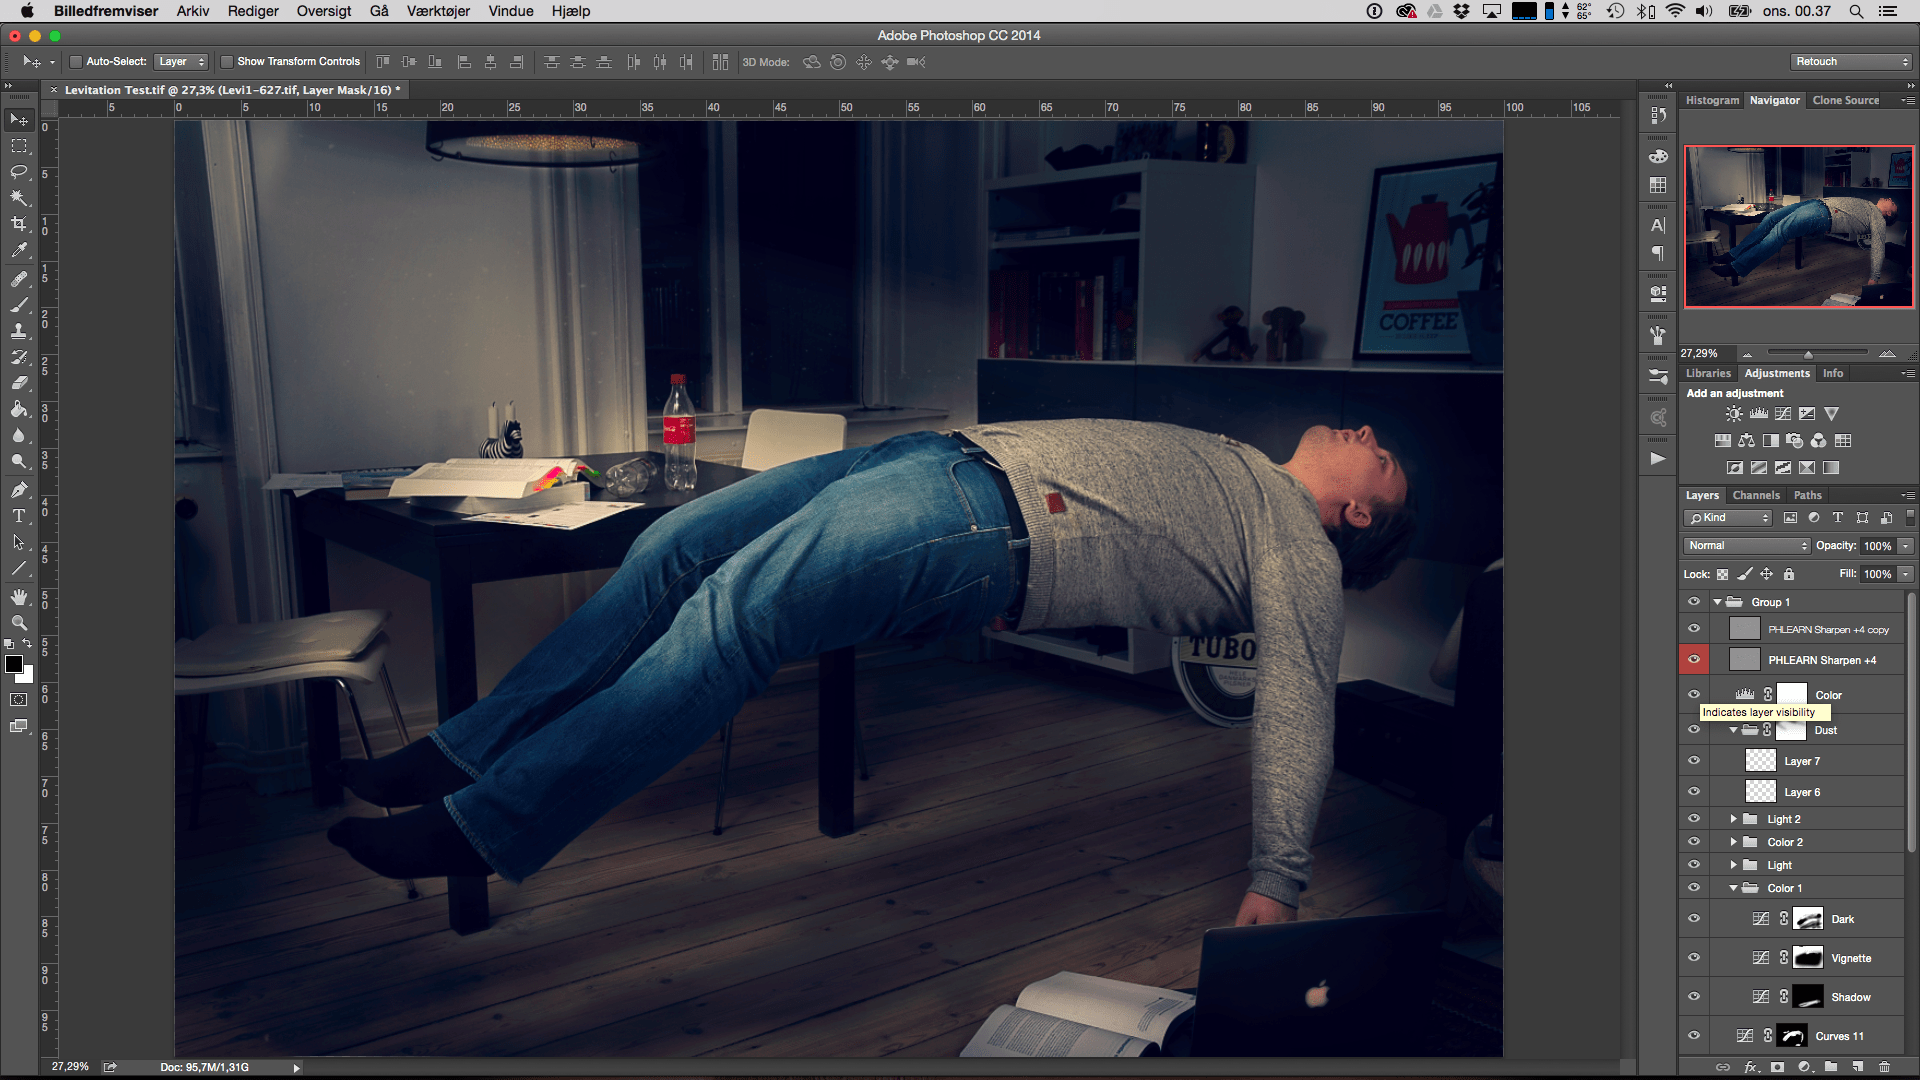Viewport: 1920px width, 1080px height.
Task: Click delete layer trash icon
Action: tap(1884, 1067)
